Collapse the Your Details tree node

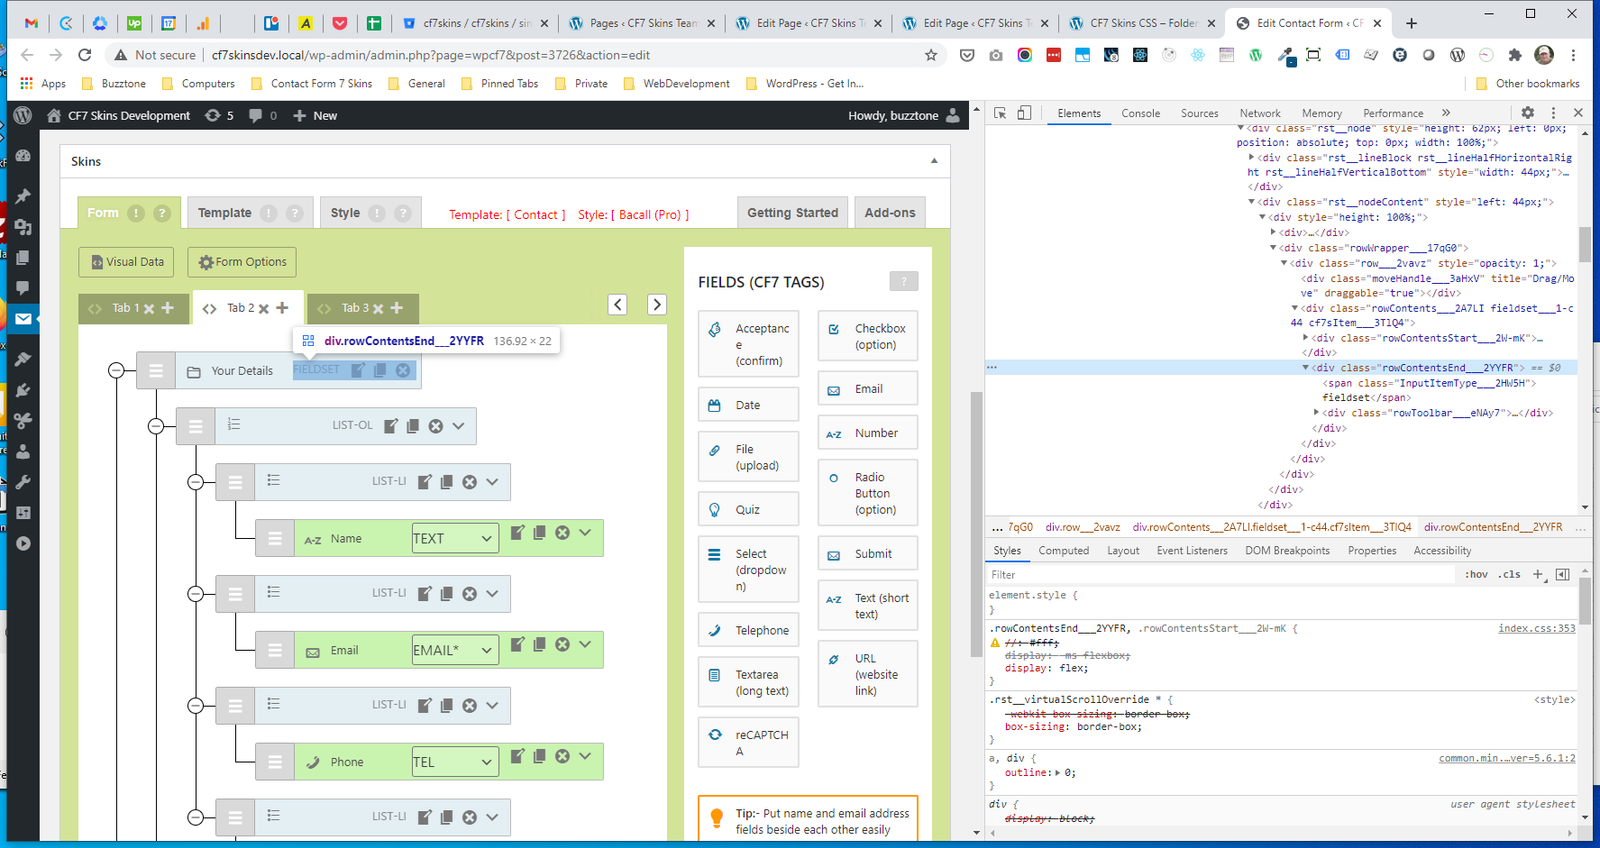(116, 371)
